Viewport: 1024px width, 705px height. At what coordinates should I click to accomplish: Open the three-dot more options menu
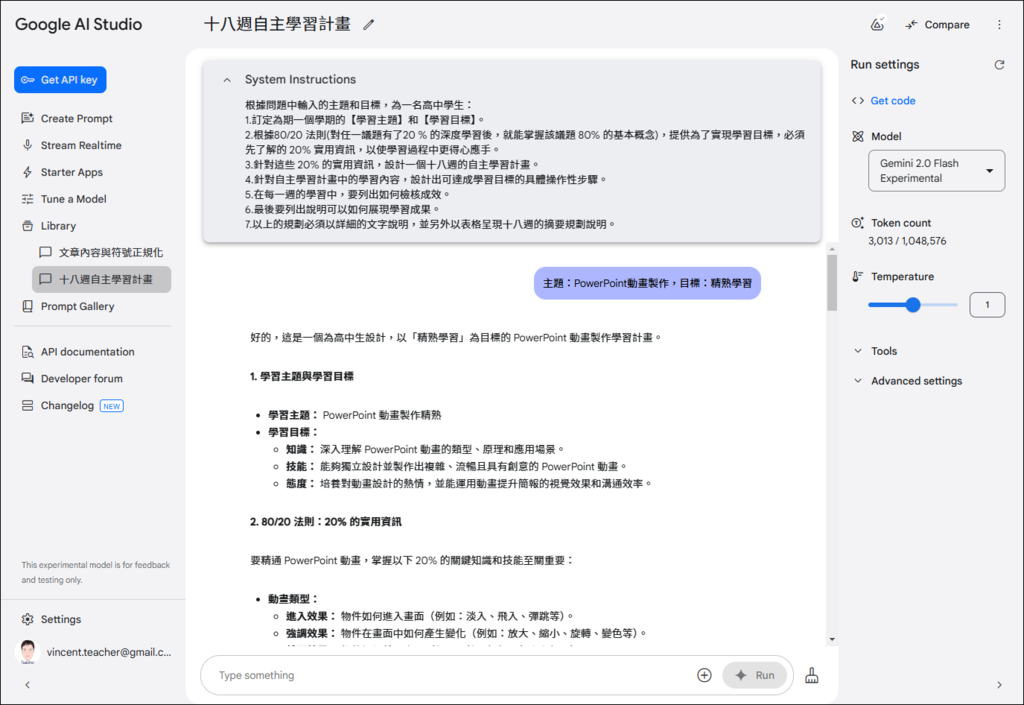point(999,25)
